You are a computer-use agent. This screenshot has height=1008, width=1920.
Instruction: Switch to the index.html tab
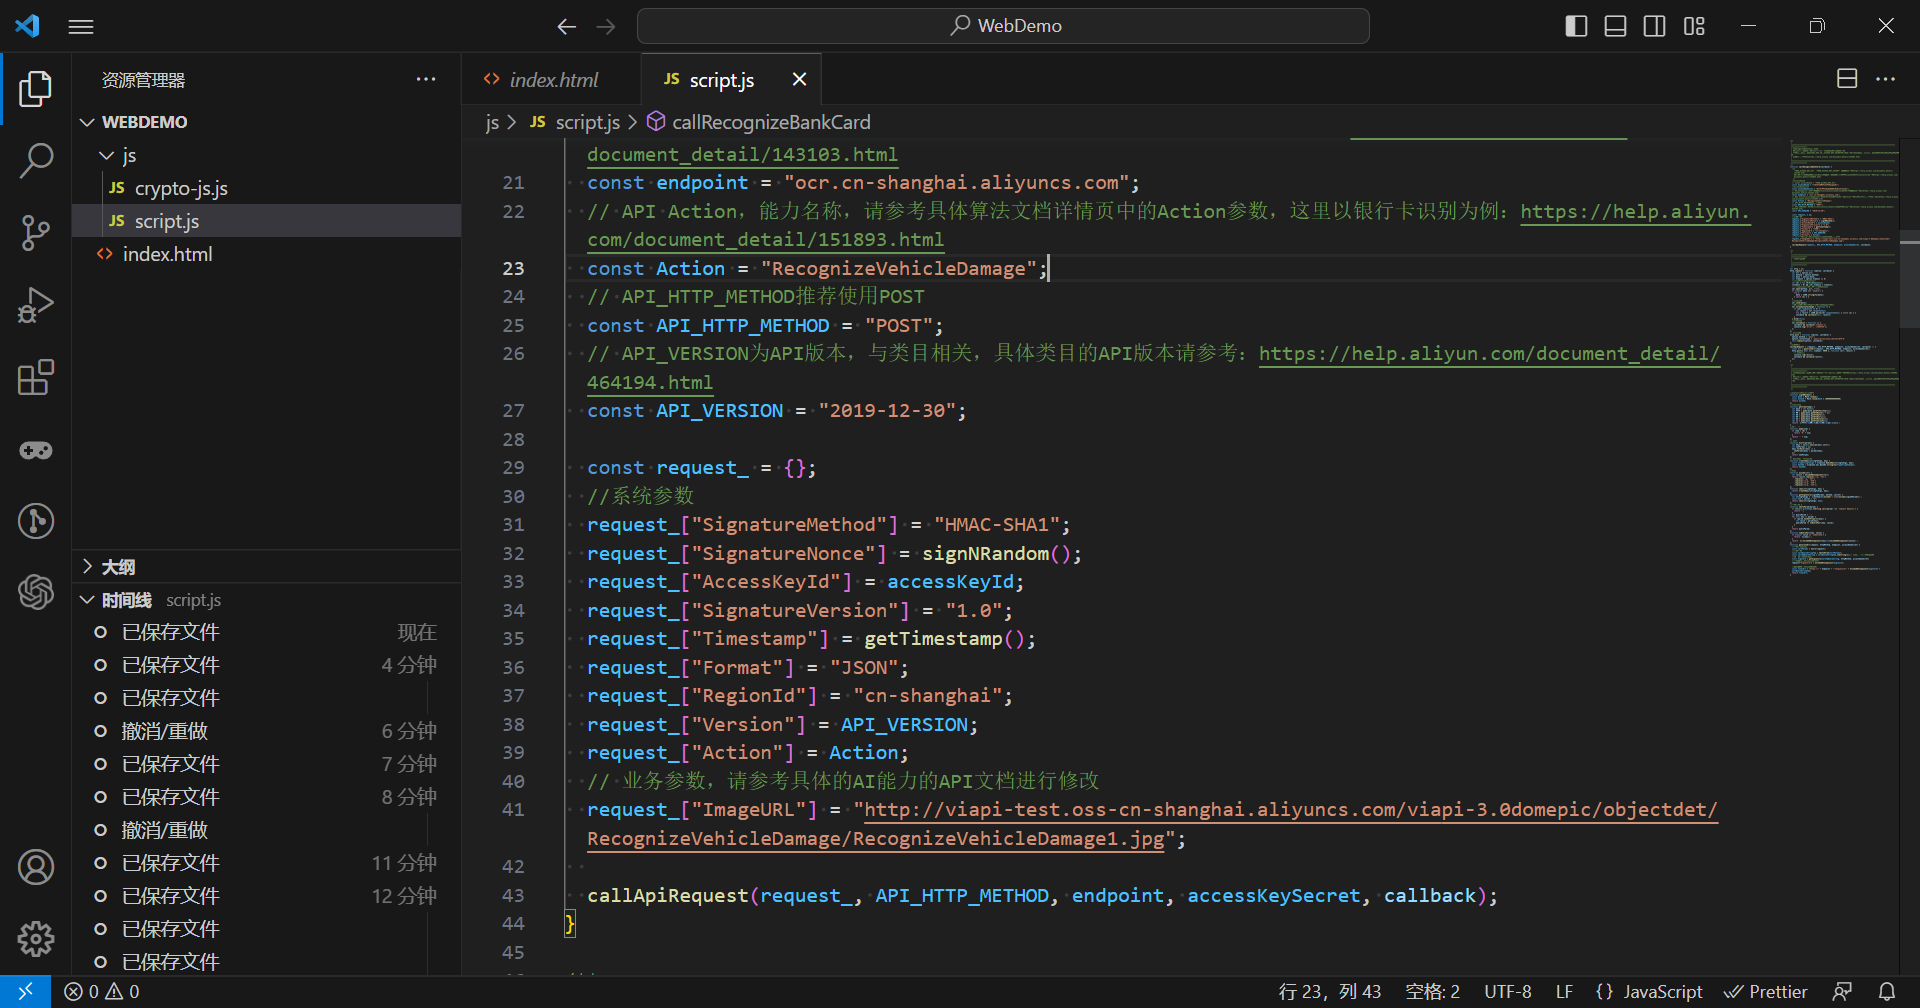coord(552,79)
